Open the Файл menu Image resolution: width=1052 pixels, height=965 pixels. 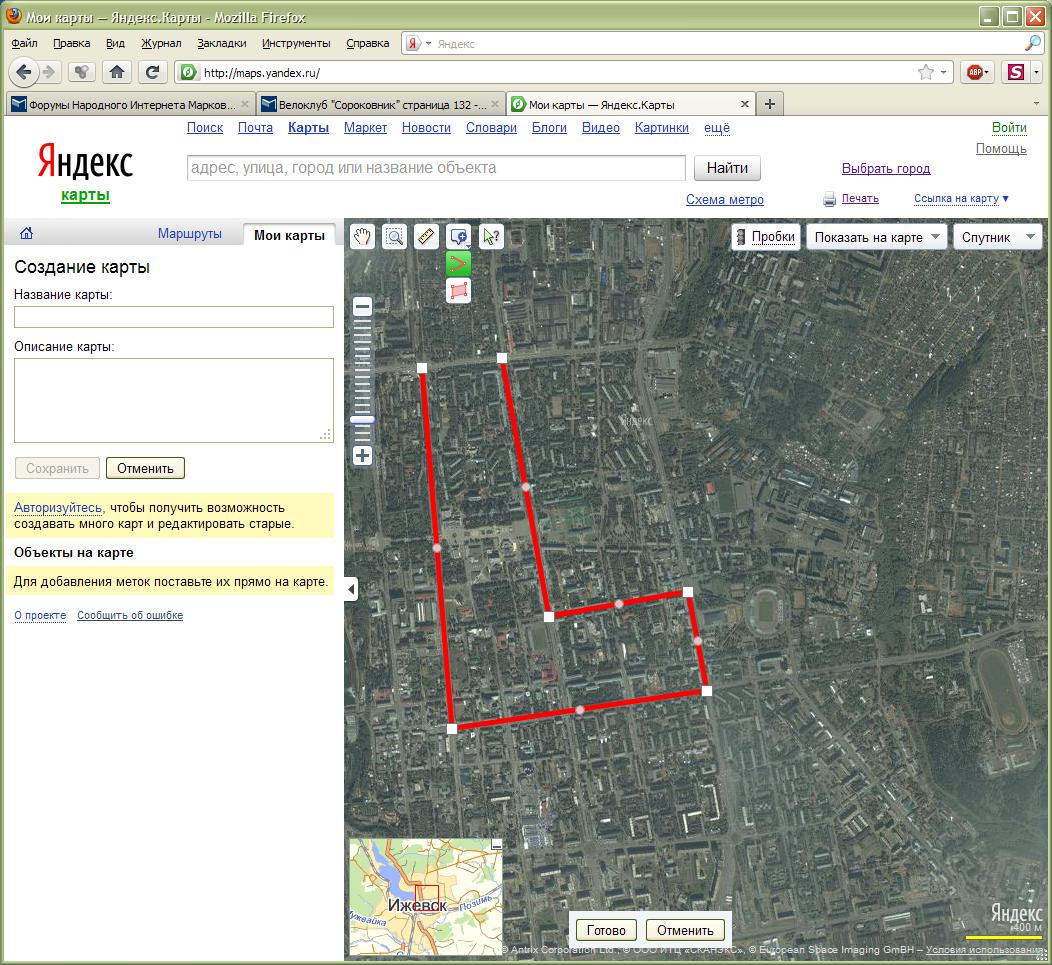24,43
